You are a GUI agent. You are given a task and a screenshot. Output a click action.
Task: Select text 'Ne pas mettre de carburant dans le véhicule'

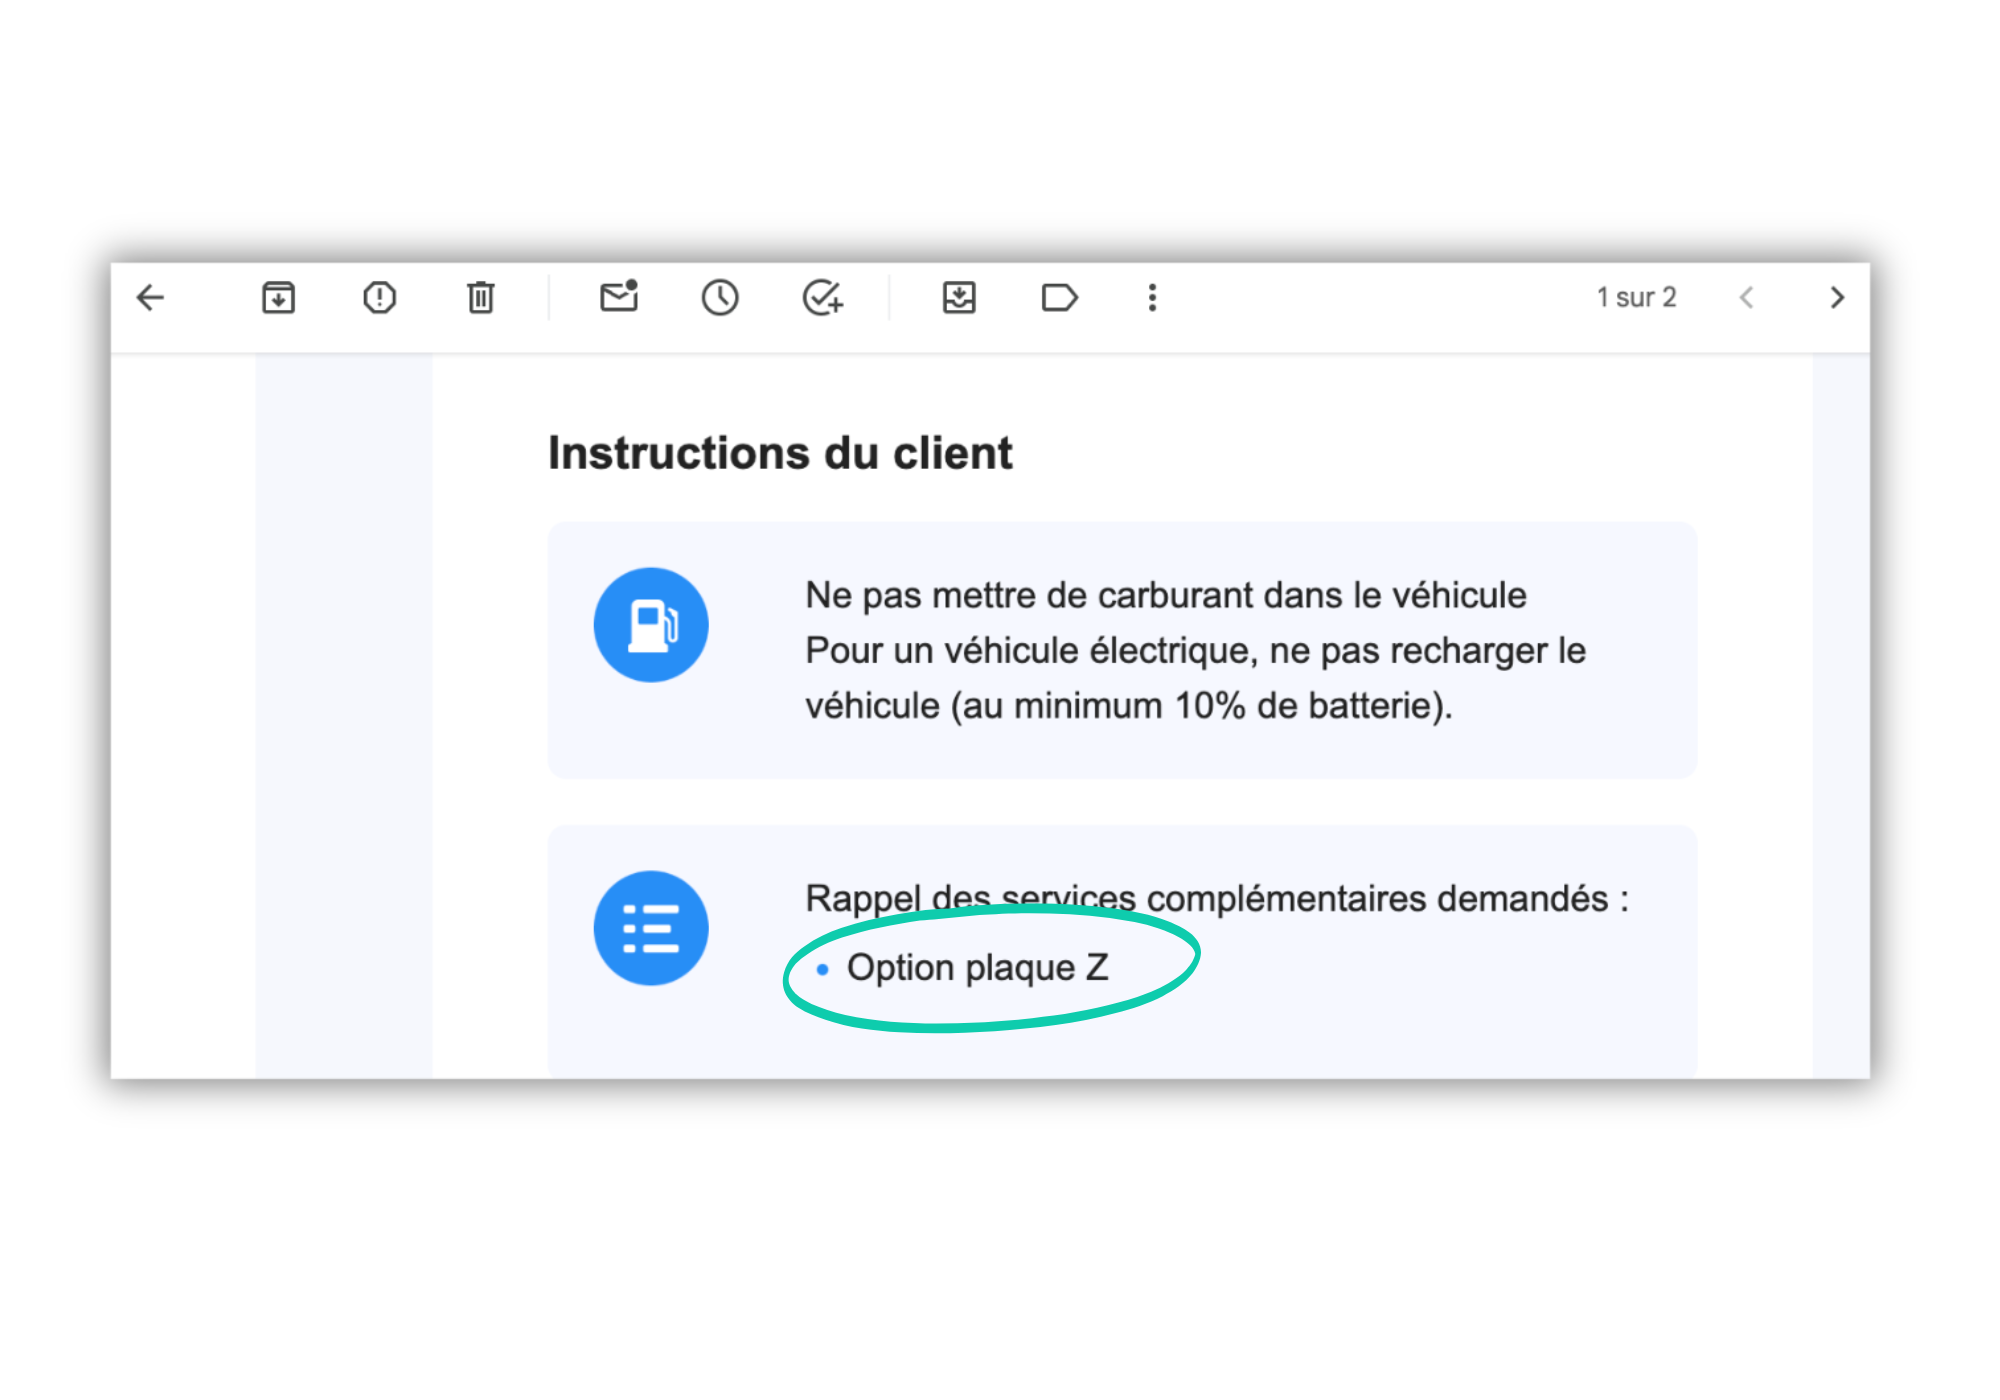[x=1166, y=595]
